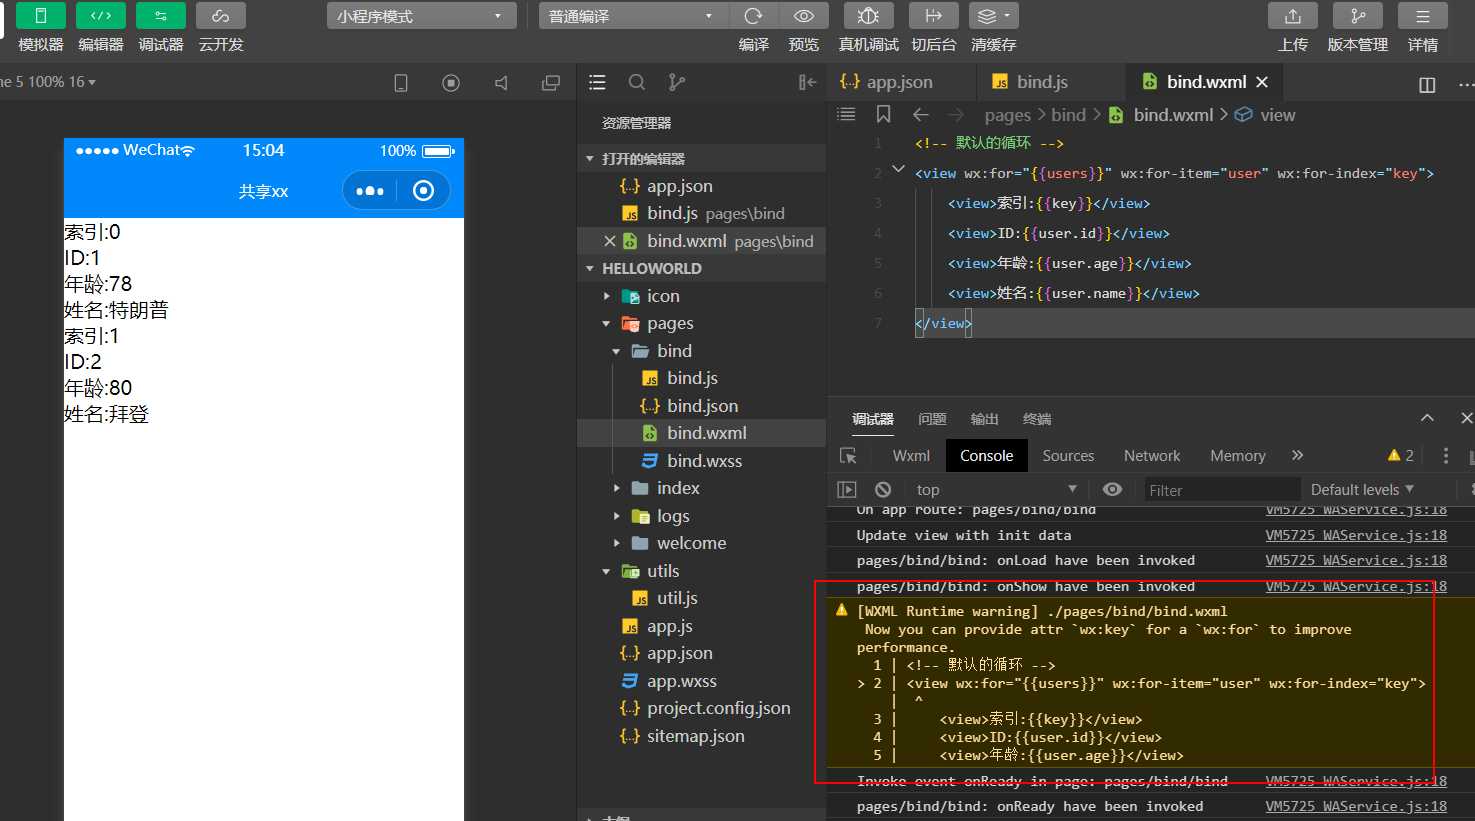
Task: Click the bind breadcrumb in editor path
Action: point(1068,115)
